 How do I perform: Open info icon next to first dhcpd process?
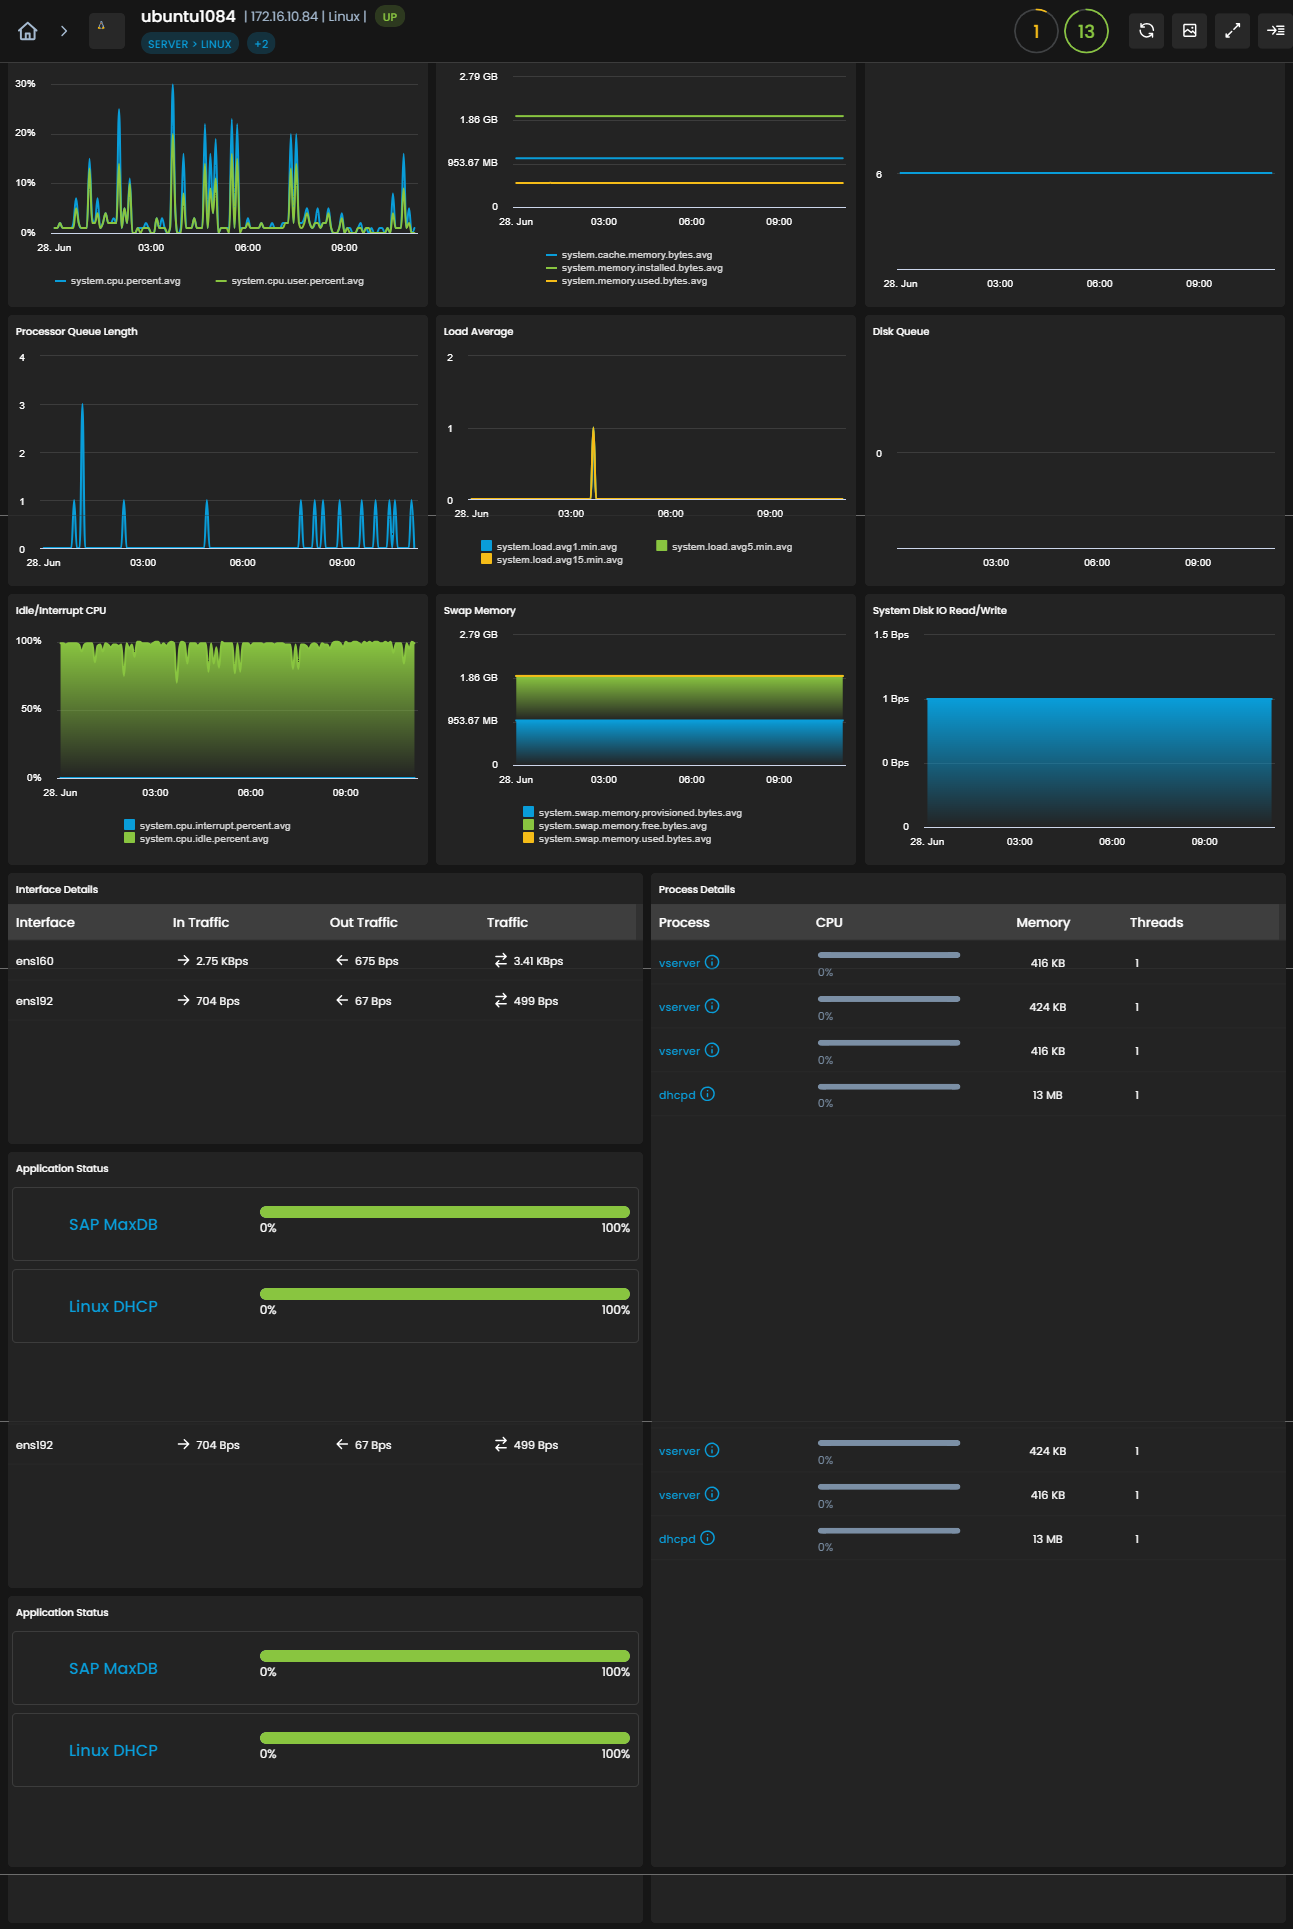tap(707, 1094)
